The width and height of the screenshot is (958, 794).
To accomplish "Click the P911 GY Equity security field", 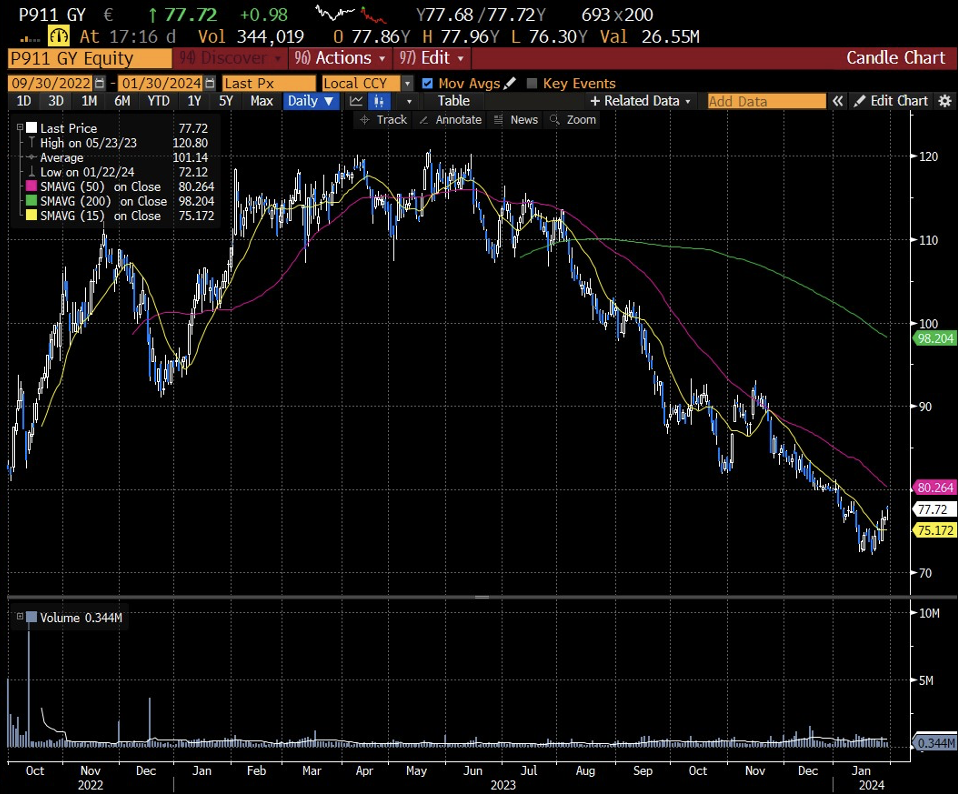I will pos(90,59).
